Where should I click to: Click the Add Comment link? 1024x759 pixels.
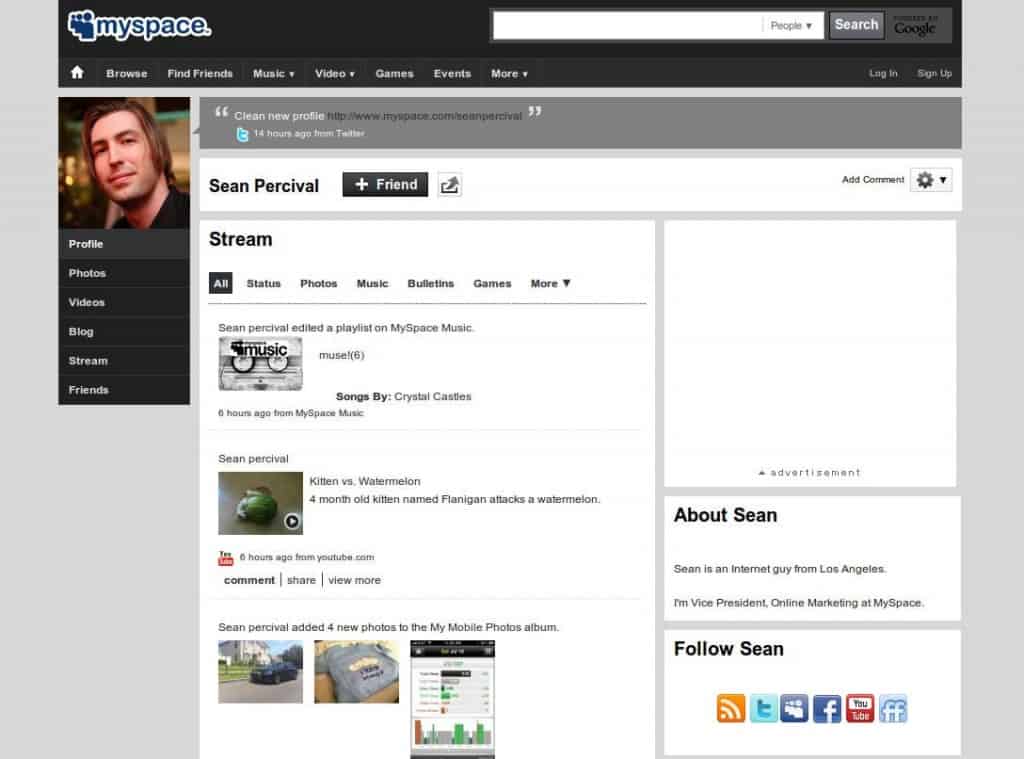click(x=872, y=180)
